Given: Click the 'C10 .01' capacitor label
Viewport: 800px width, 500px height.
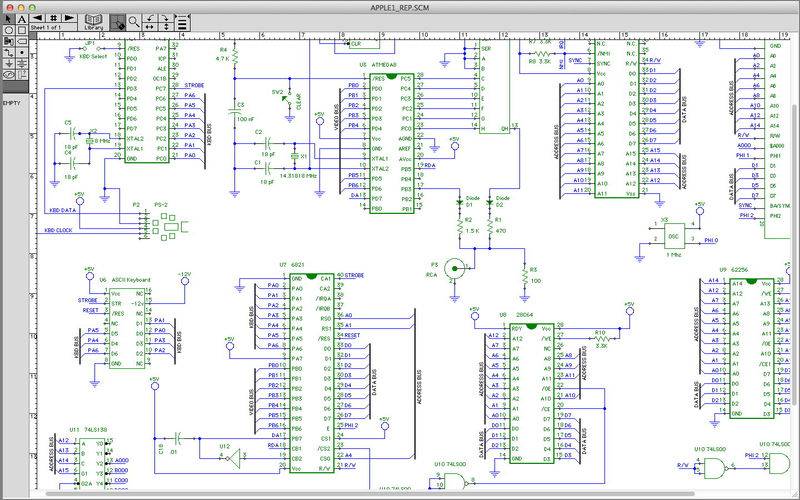Looking at the screenshot, I should (168, 451).
